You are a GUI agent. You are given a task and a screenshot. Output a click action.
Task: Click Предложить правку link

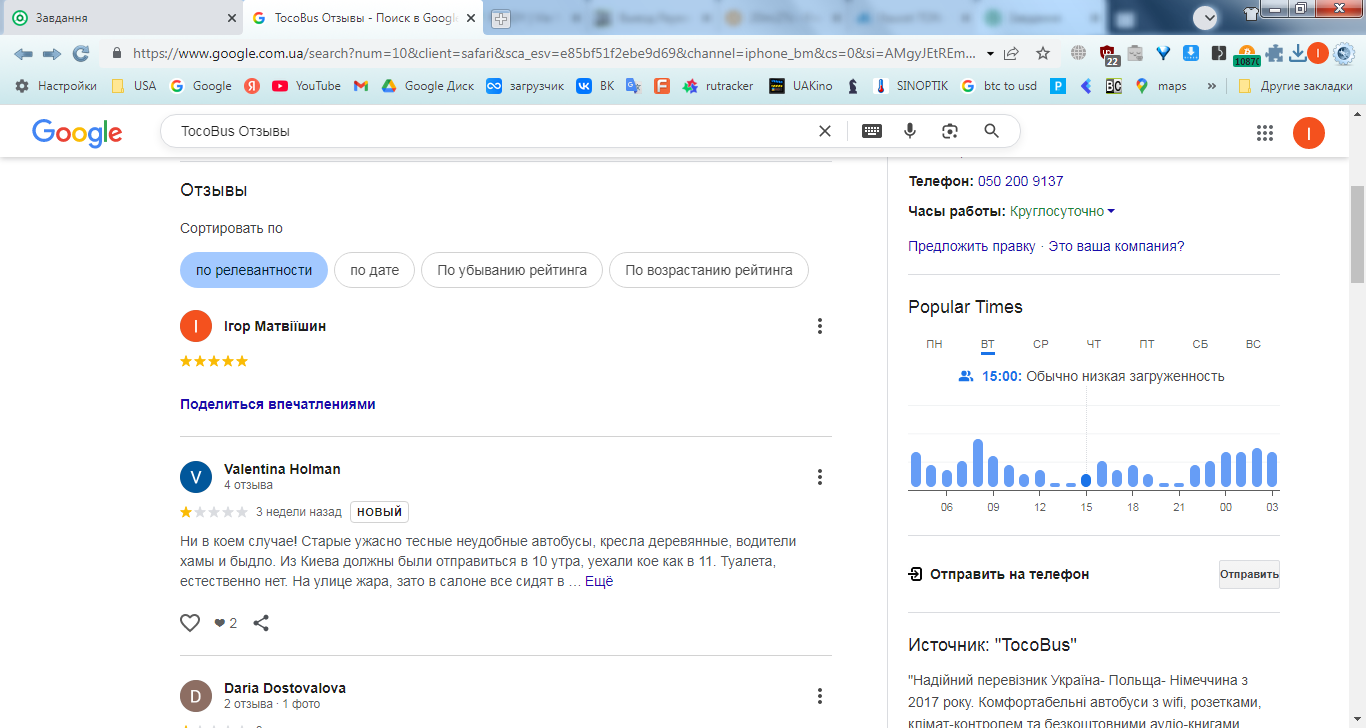pyautogui.click(x=972, y=246)
